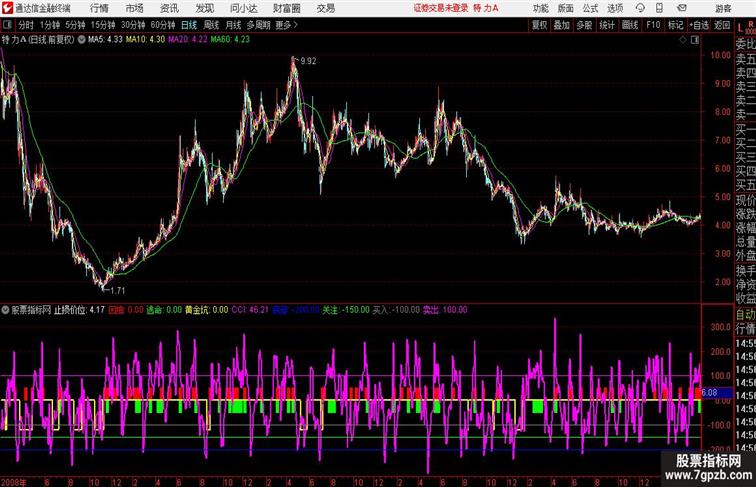Switch to the 15分钟 period tab
The height and width of the screenshot is (487, 756).
click(103, 25)
